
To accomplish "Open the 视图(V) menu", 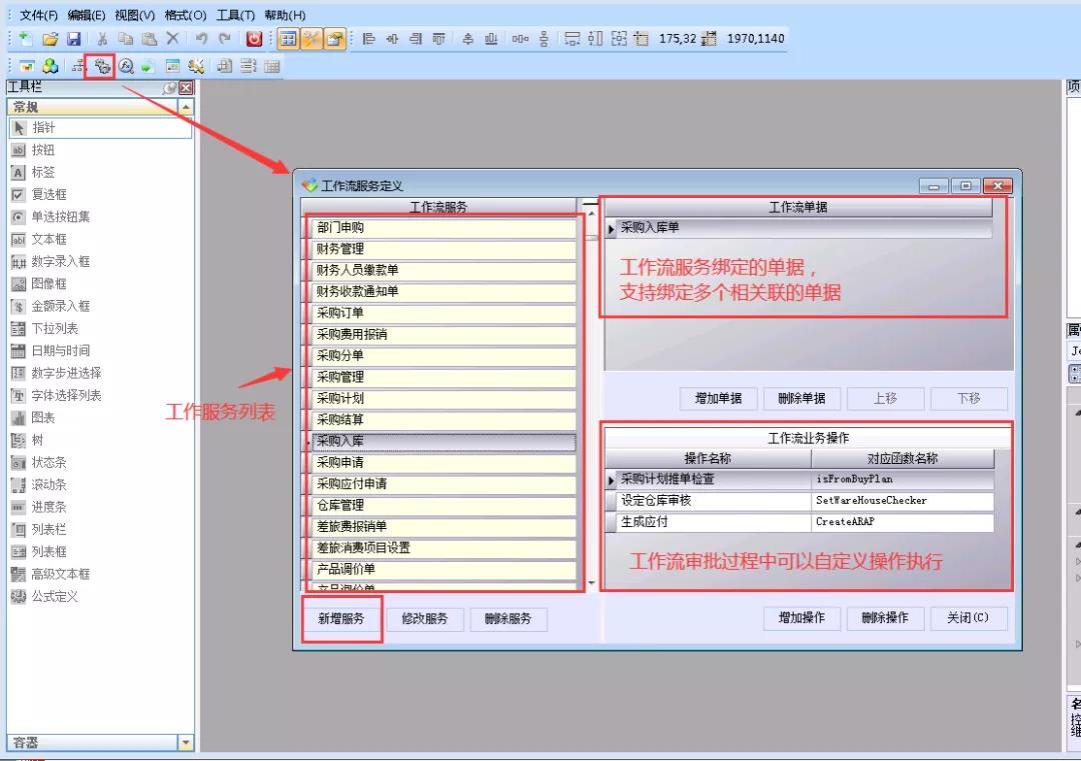I will tap(135, 15).
